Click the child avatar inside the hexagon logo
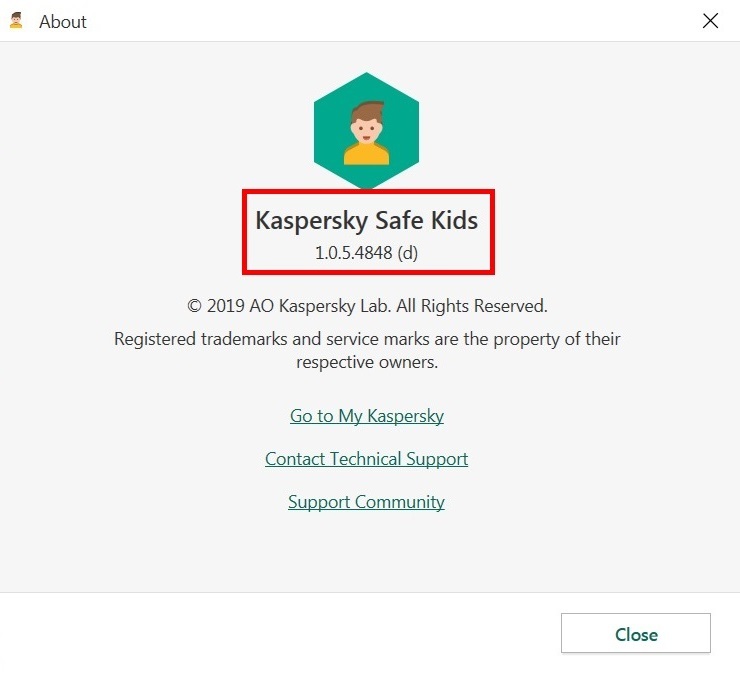Image resolution: width=740 pixels, height=675 pixels. [366, 133]
